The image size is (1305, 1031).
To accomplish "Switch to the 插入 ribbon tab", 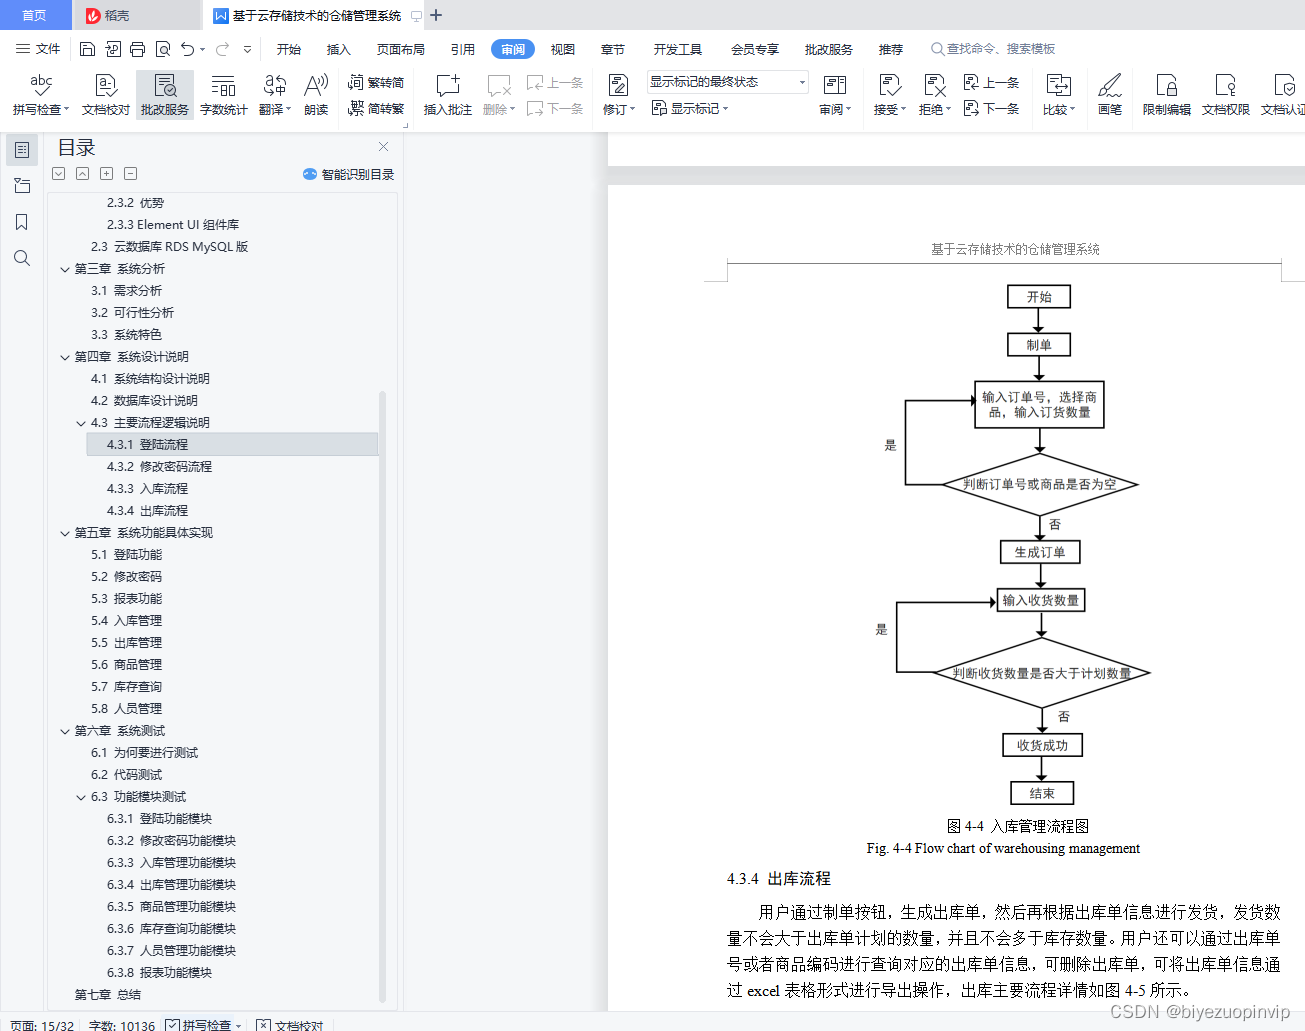I will click(x=339, y=48).
